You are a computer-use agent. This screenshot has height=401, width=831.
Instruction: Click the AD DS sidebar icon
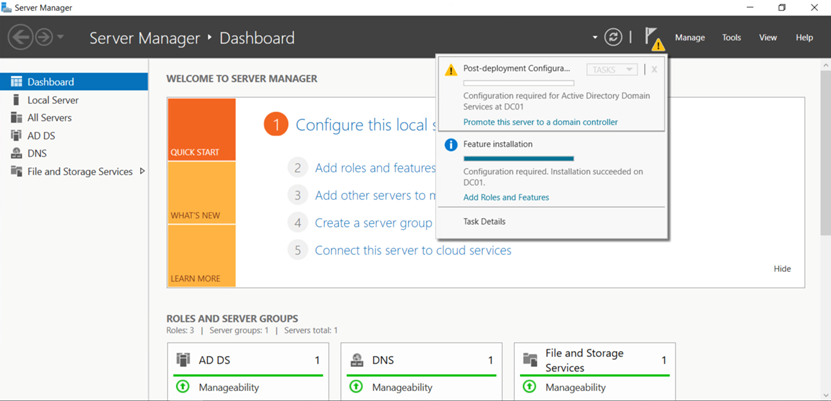click(16, 136)
